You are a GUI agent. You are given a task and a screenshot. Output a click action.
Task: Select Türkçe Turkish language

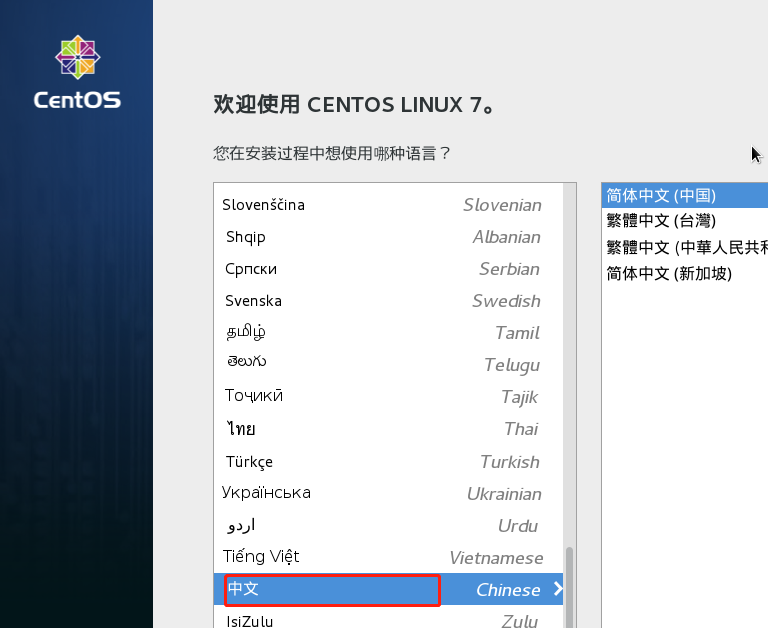[x=388, y=461]
